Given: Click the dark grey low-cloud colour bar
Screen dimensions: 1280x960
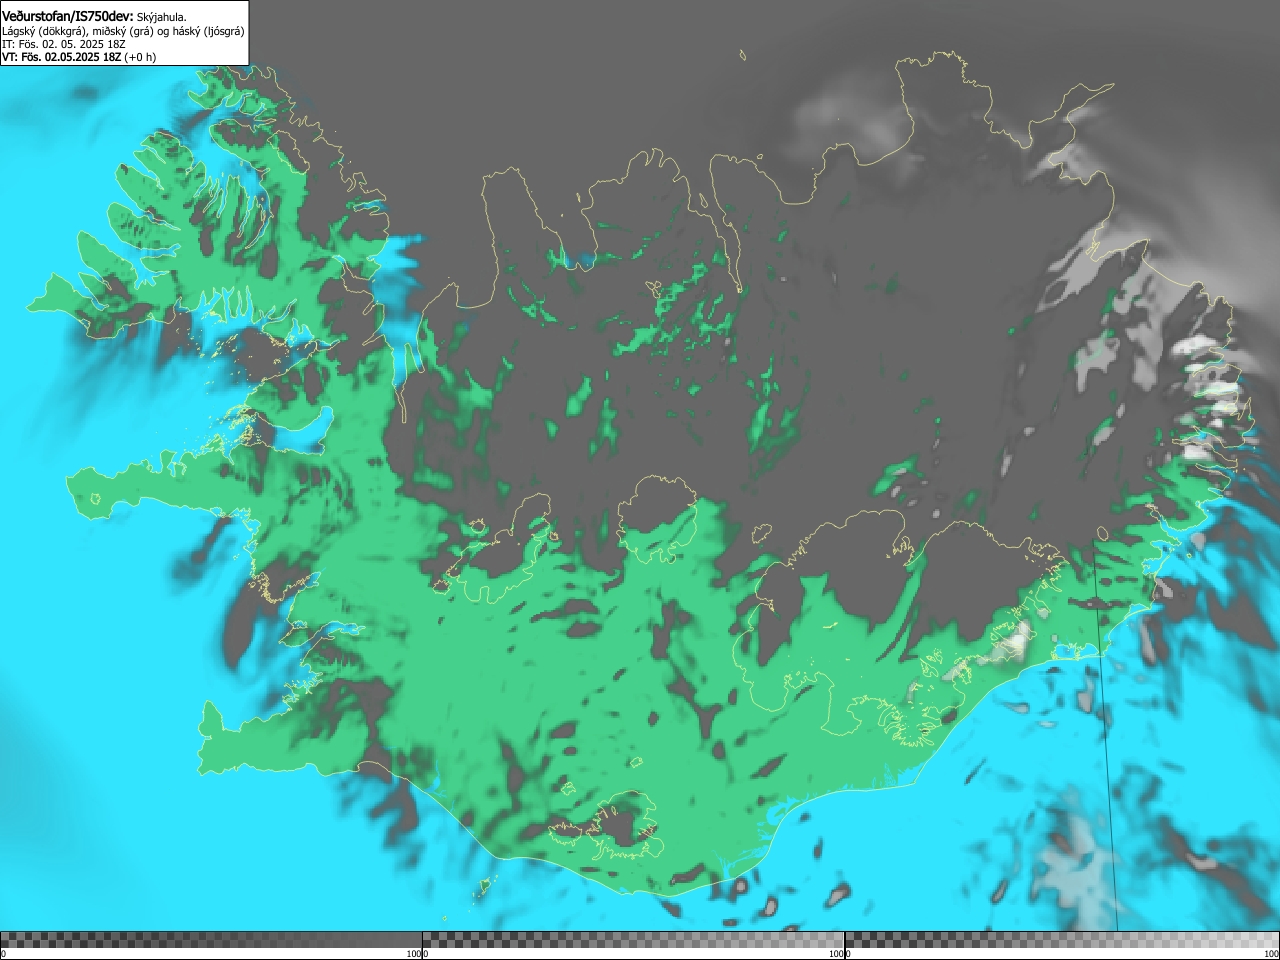Looking at the screenshot, I should (x=211, y=940).
